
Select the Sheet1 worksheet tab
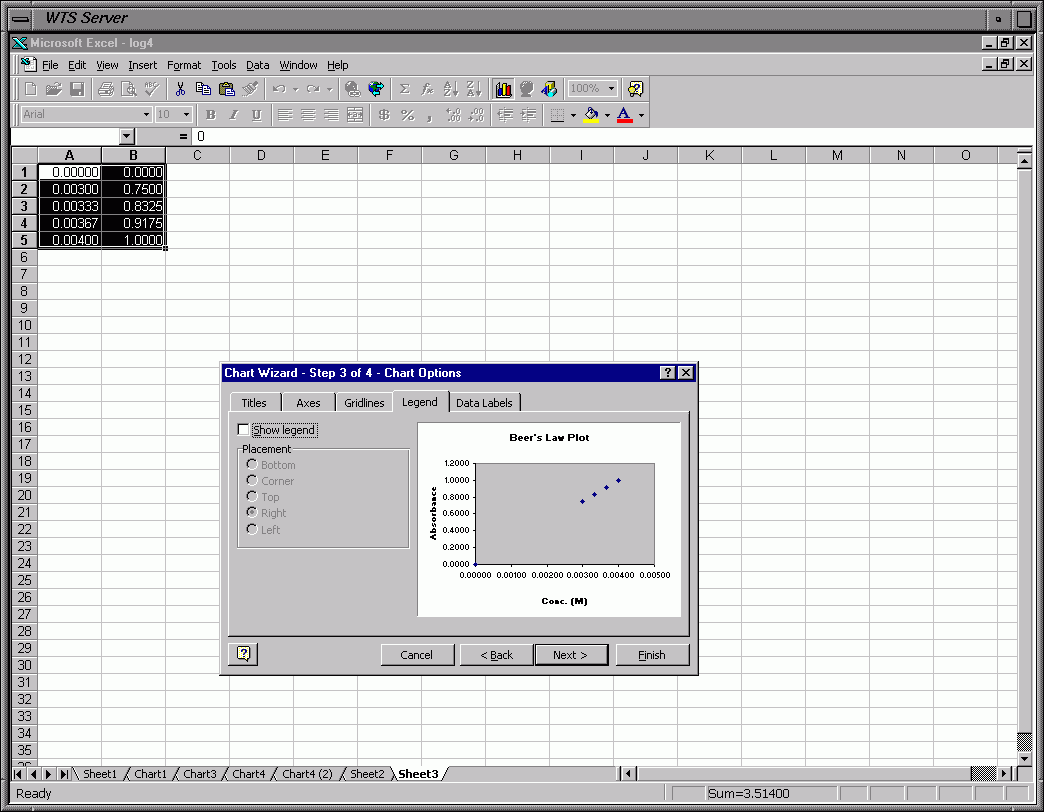(x=99, y=774)
